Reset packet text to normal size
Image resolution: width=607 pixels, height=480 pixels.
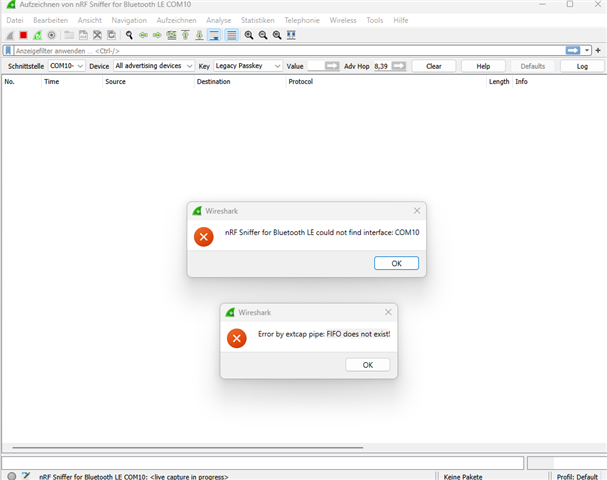[x=277, y=35]
